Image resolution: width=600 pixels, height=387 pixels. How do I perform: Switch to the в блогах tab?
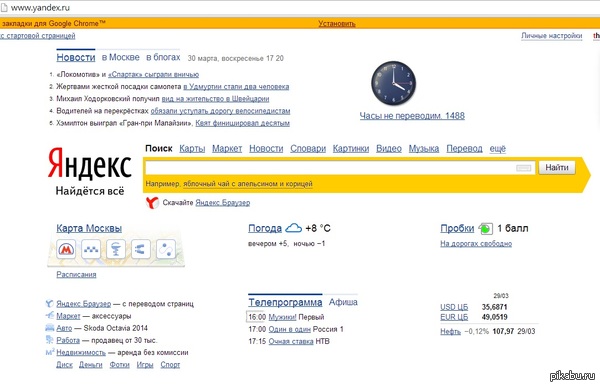pyautogui.click(x=163, y=57)
